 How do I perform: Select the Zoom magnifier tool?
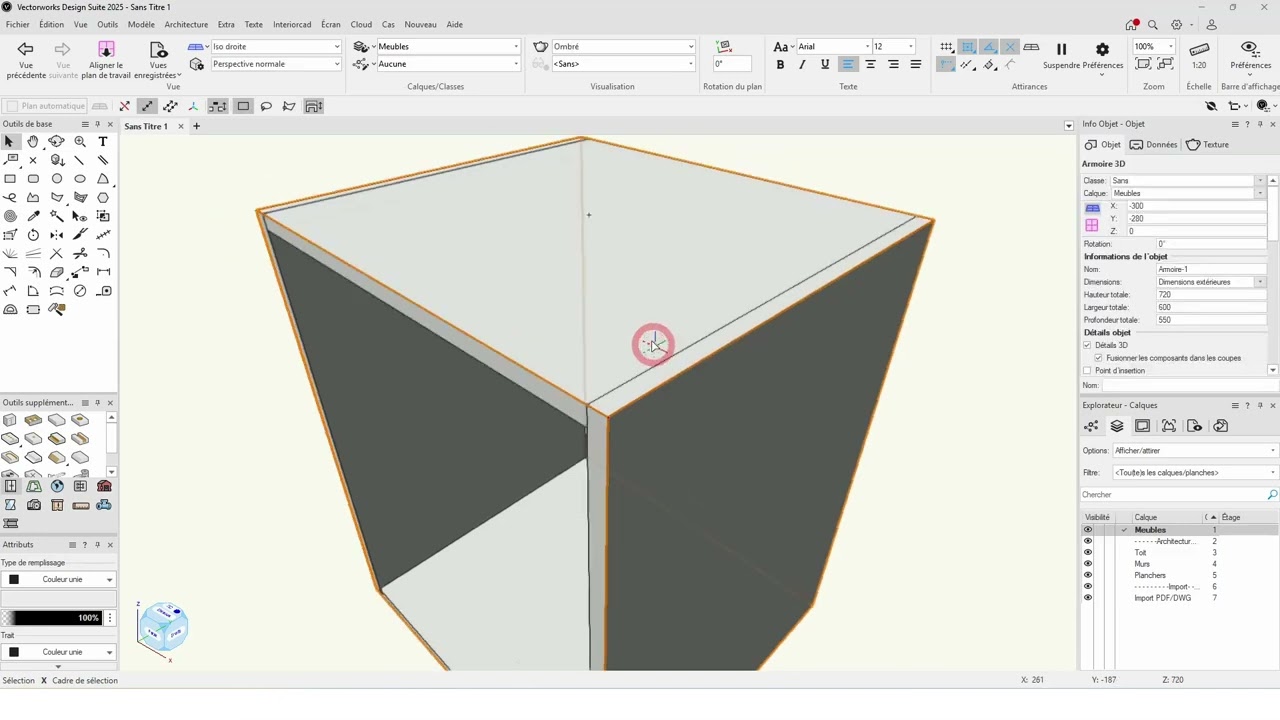coord(80,142)
